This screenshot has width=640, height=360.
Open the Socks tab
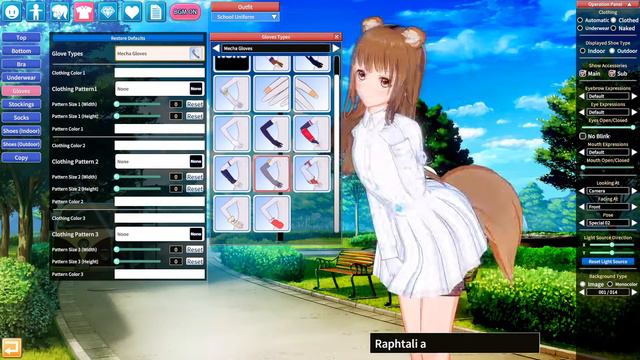pos(21,118)
